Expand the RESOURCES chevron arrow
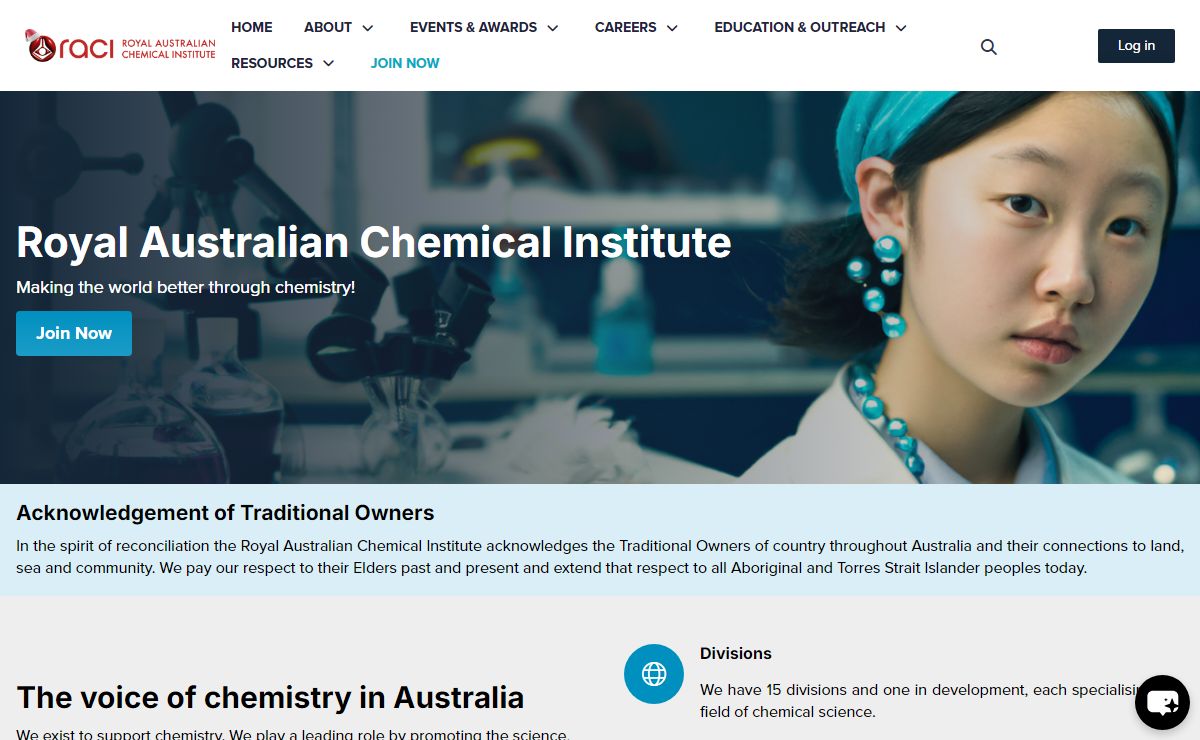The height and width of the screenshot is (740, 1200). (x=328, y=64)
